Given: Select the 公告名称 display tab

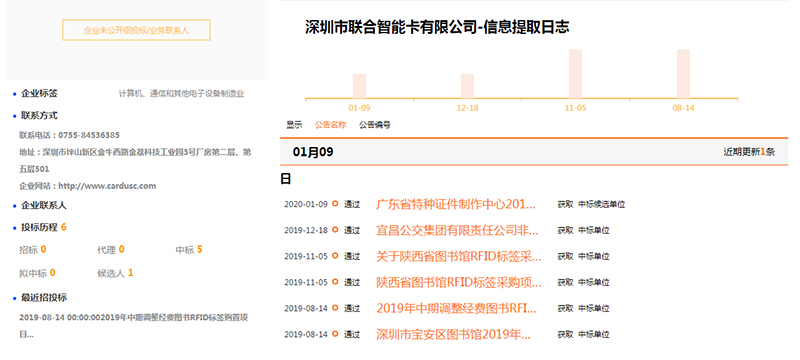Looking at the screenshot, I should pyautogui.click(x=331, y=124).
